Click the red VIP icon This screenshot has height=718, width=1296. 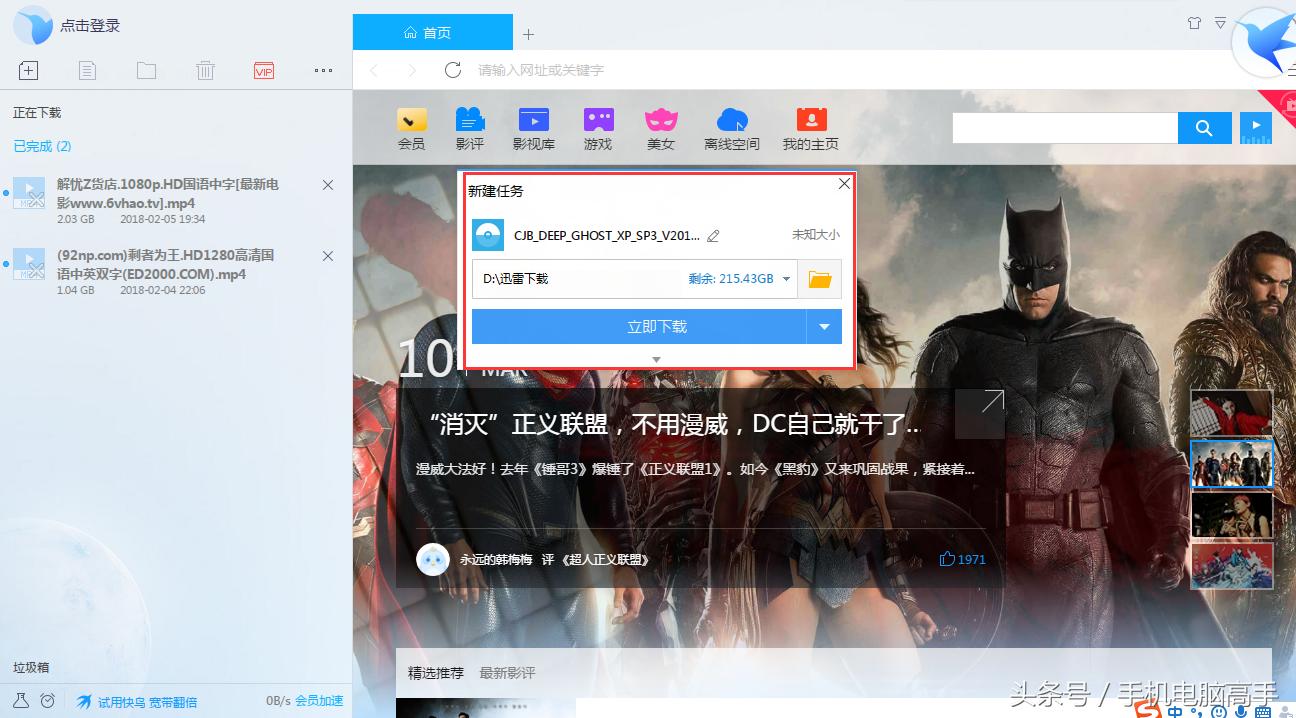[x=263, y=70]
